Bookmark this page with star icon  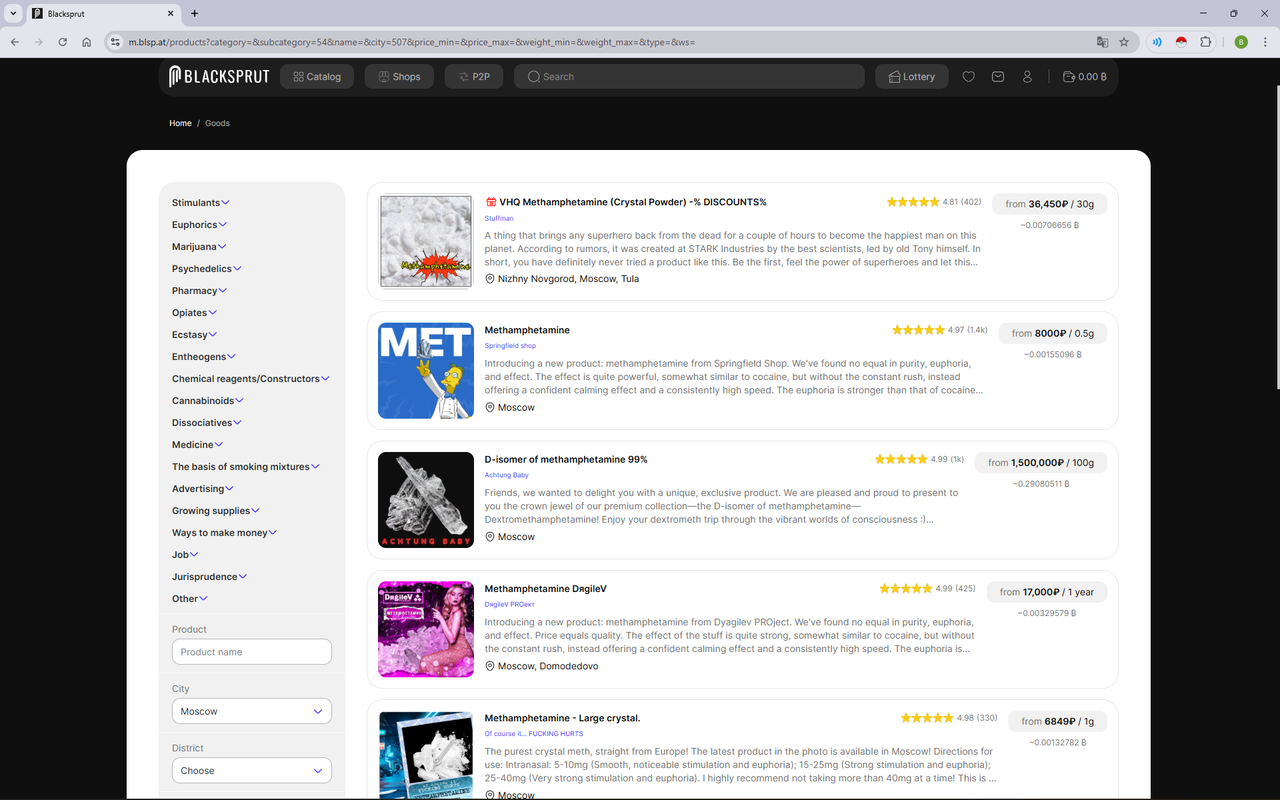pyautogui.click(x=1124, y=42)
